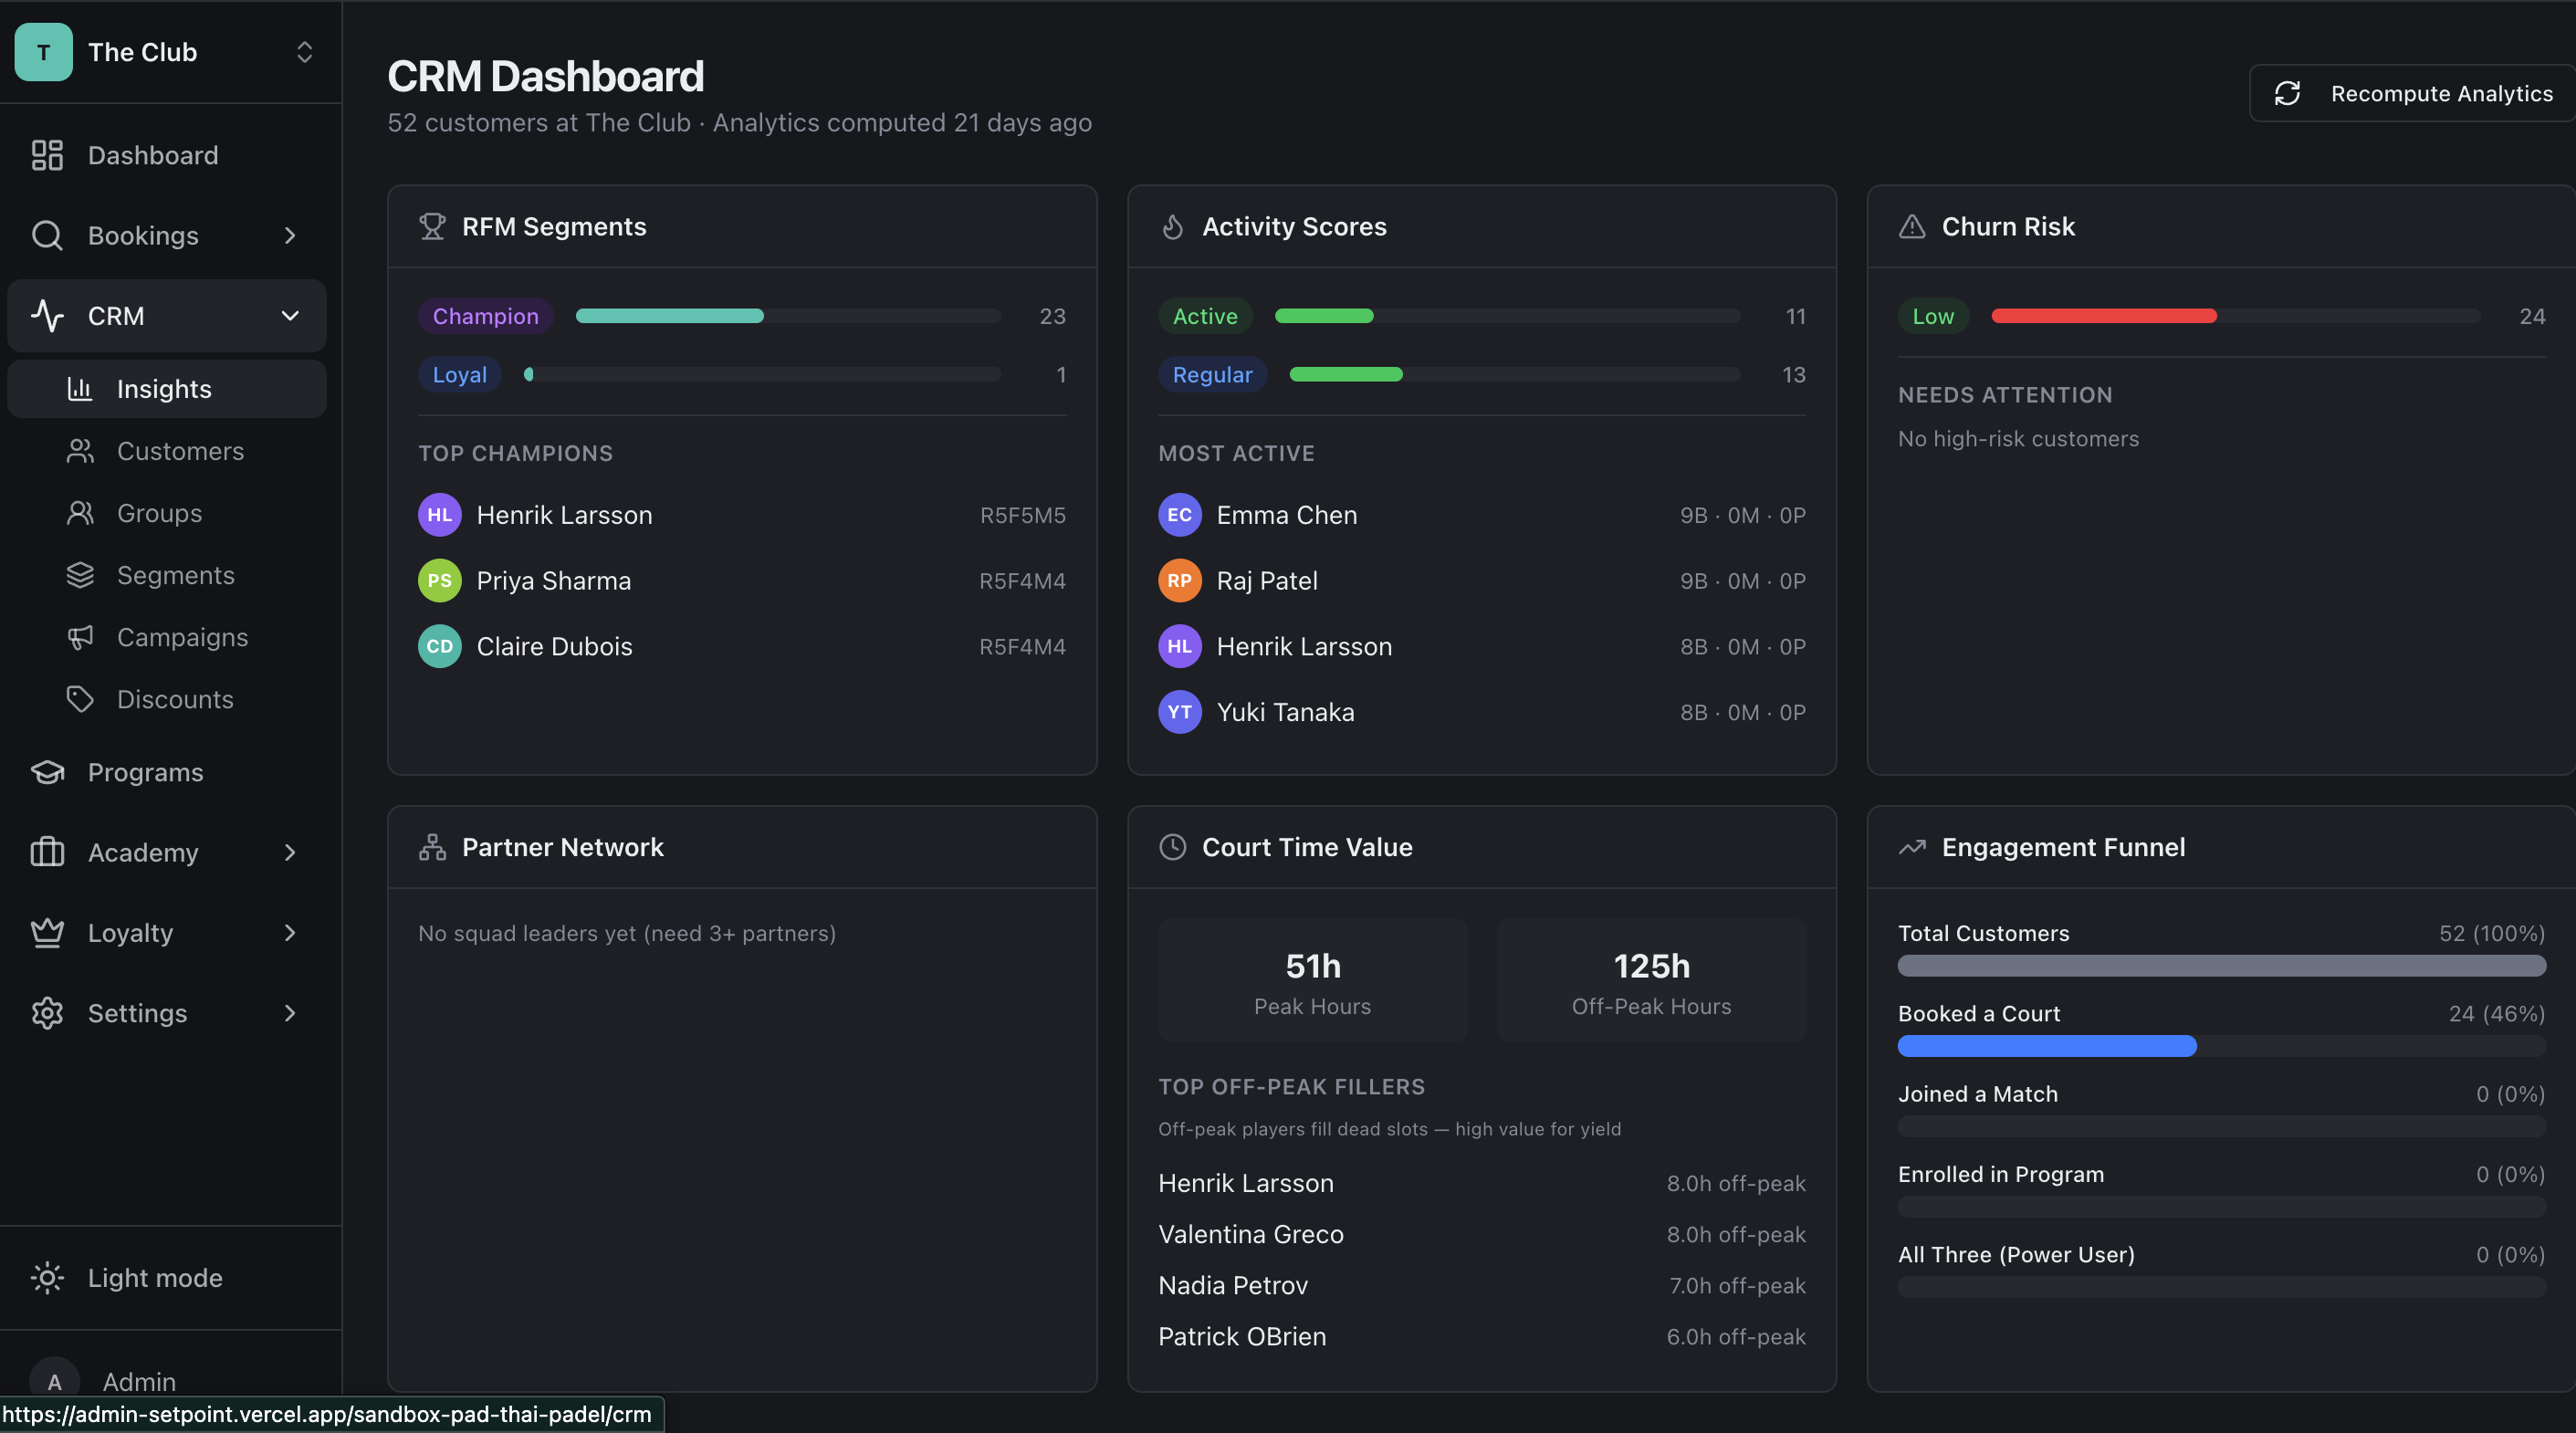The image size is (2576, 1433).
Task: Click the Campaigns megaphone icon
Action: click(80, 637)
